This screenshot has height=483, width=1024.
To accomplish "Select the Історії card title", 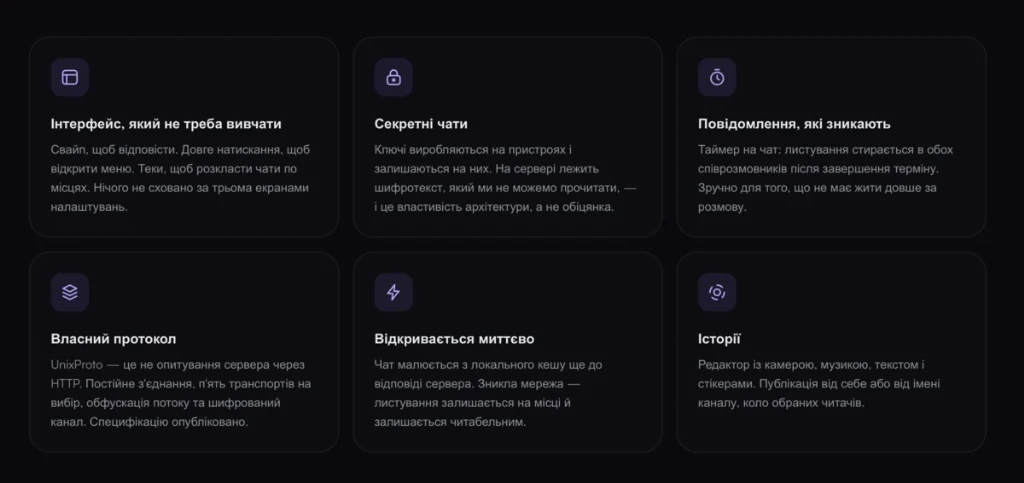I will pos(719,339).
